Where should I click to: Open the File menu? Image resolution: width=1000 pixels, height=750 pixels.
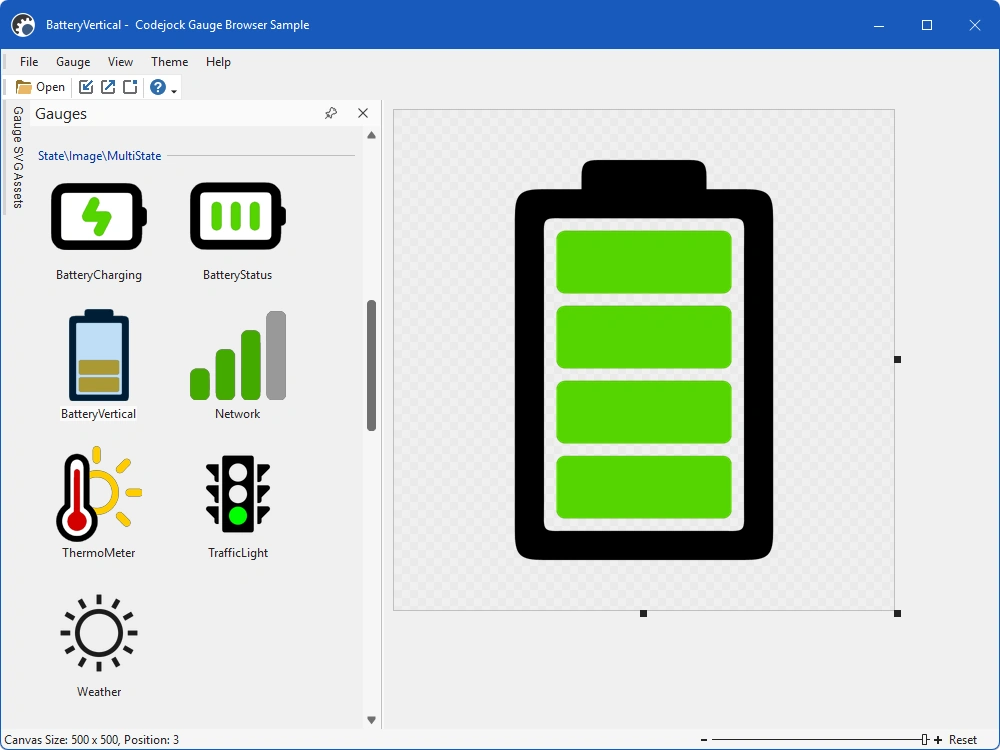point(29,62)
